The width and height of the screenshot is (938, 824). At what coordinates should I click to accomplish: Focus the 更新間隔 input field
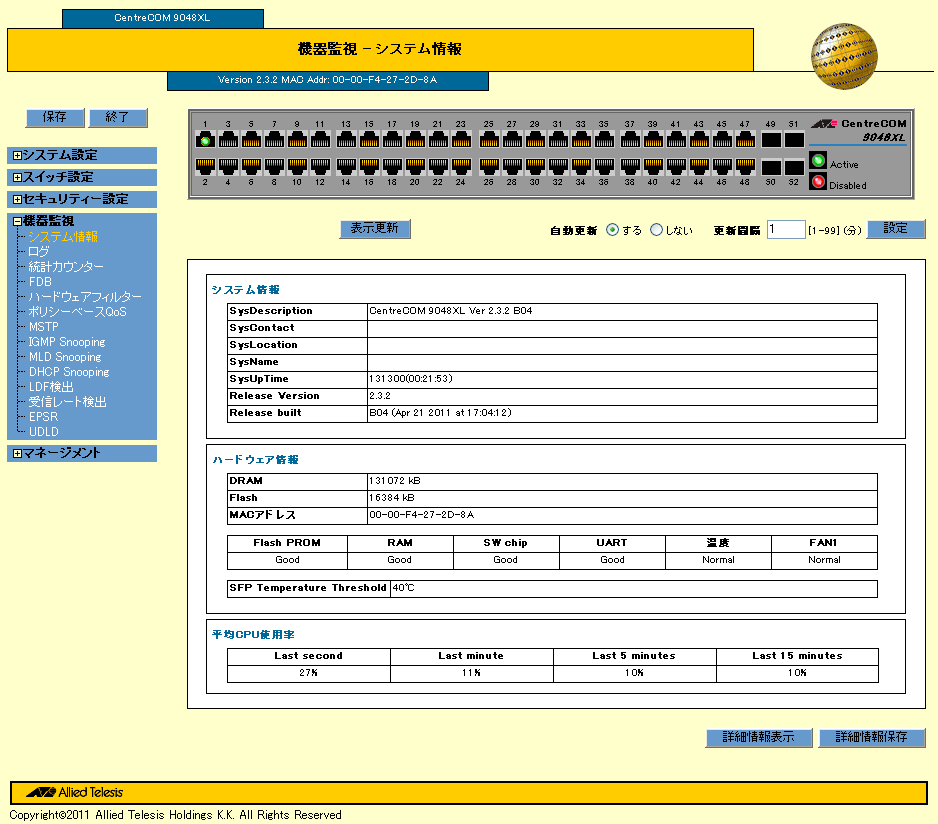point(786,229)
